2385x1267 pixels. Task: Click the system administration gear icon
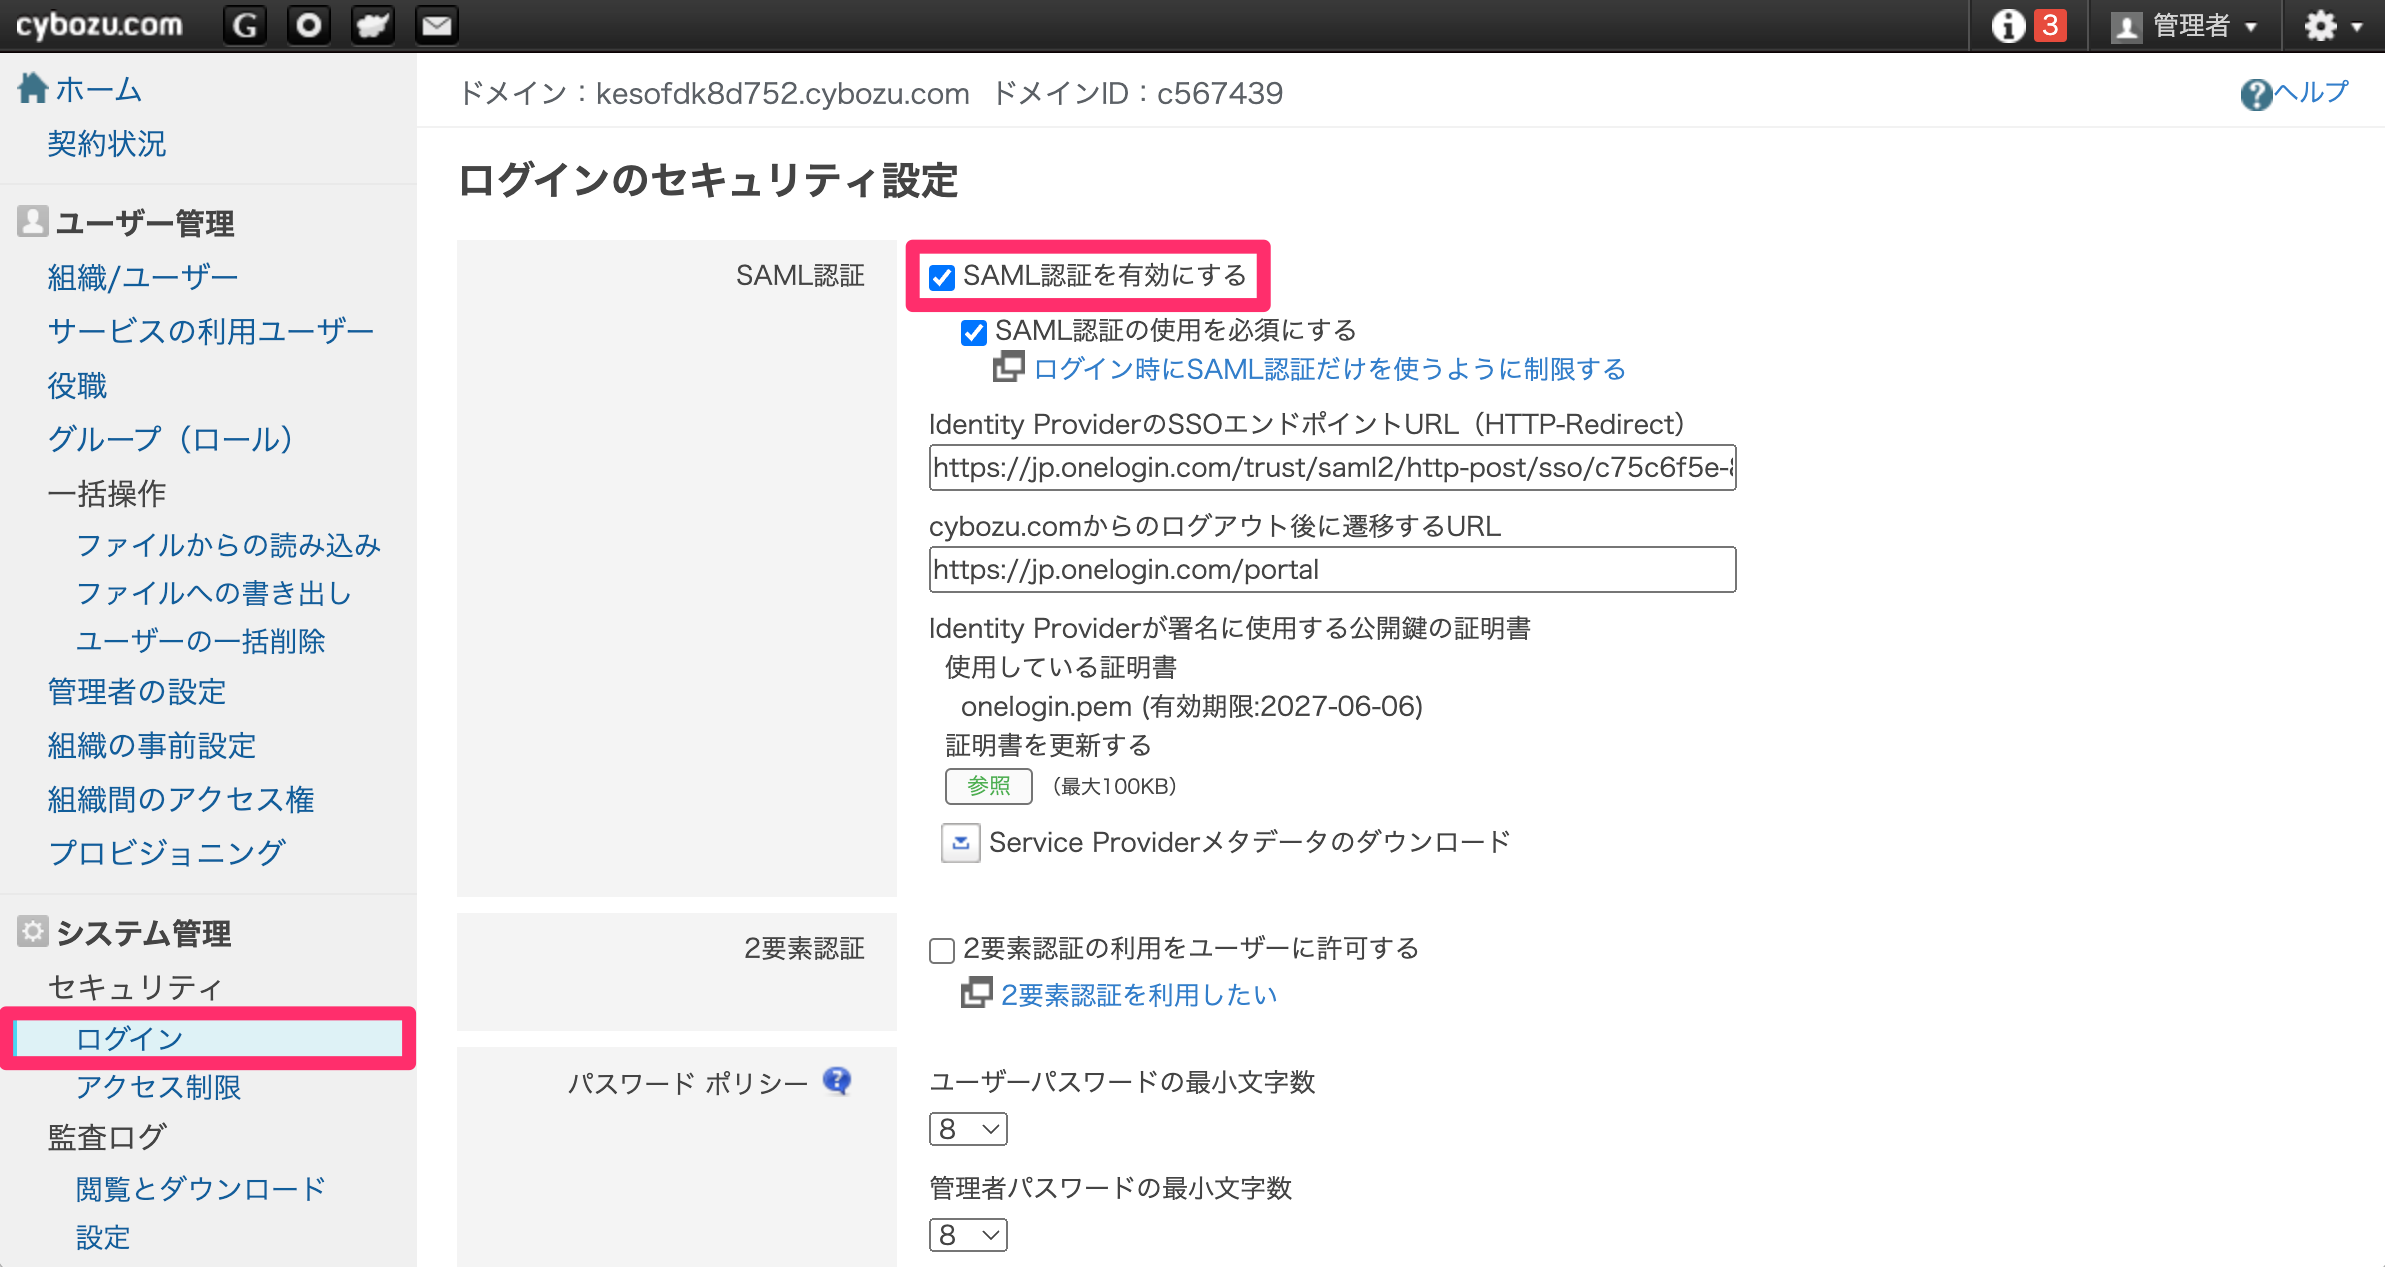pos(33,931)
